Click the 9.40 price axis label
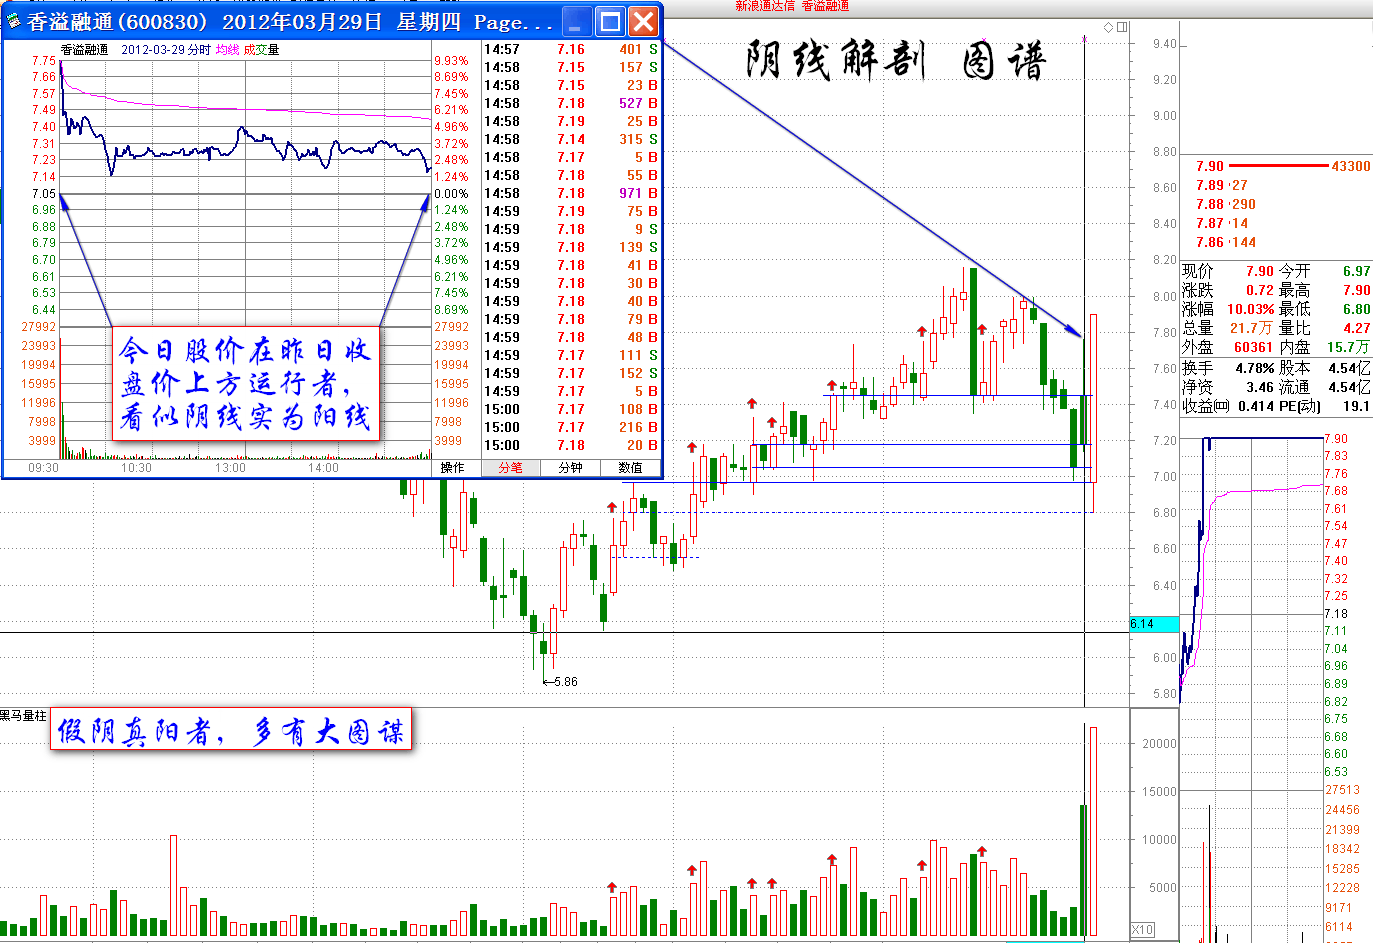This screenshot has height=943, width=1373. [x=1164, y=44]
